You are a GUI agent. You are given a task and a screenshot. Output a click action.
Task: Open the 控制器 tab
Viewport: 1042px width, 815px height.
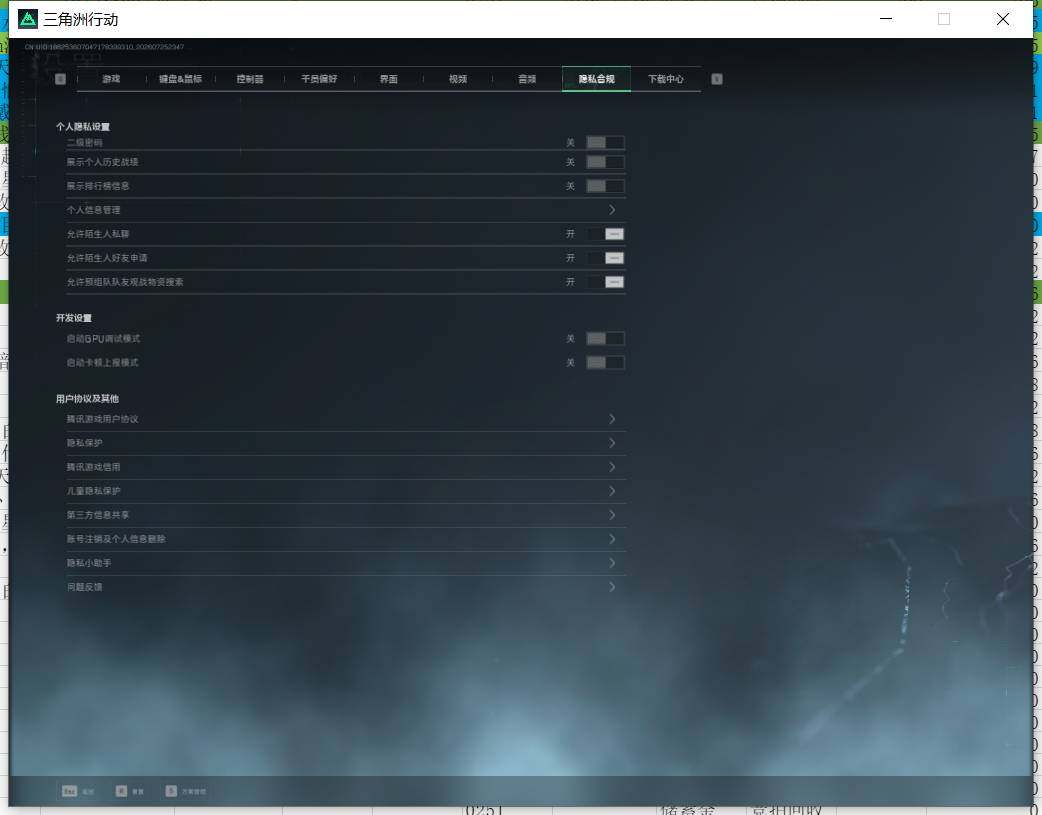[x=250, y=79]
